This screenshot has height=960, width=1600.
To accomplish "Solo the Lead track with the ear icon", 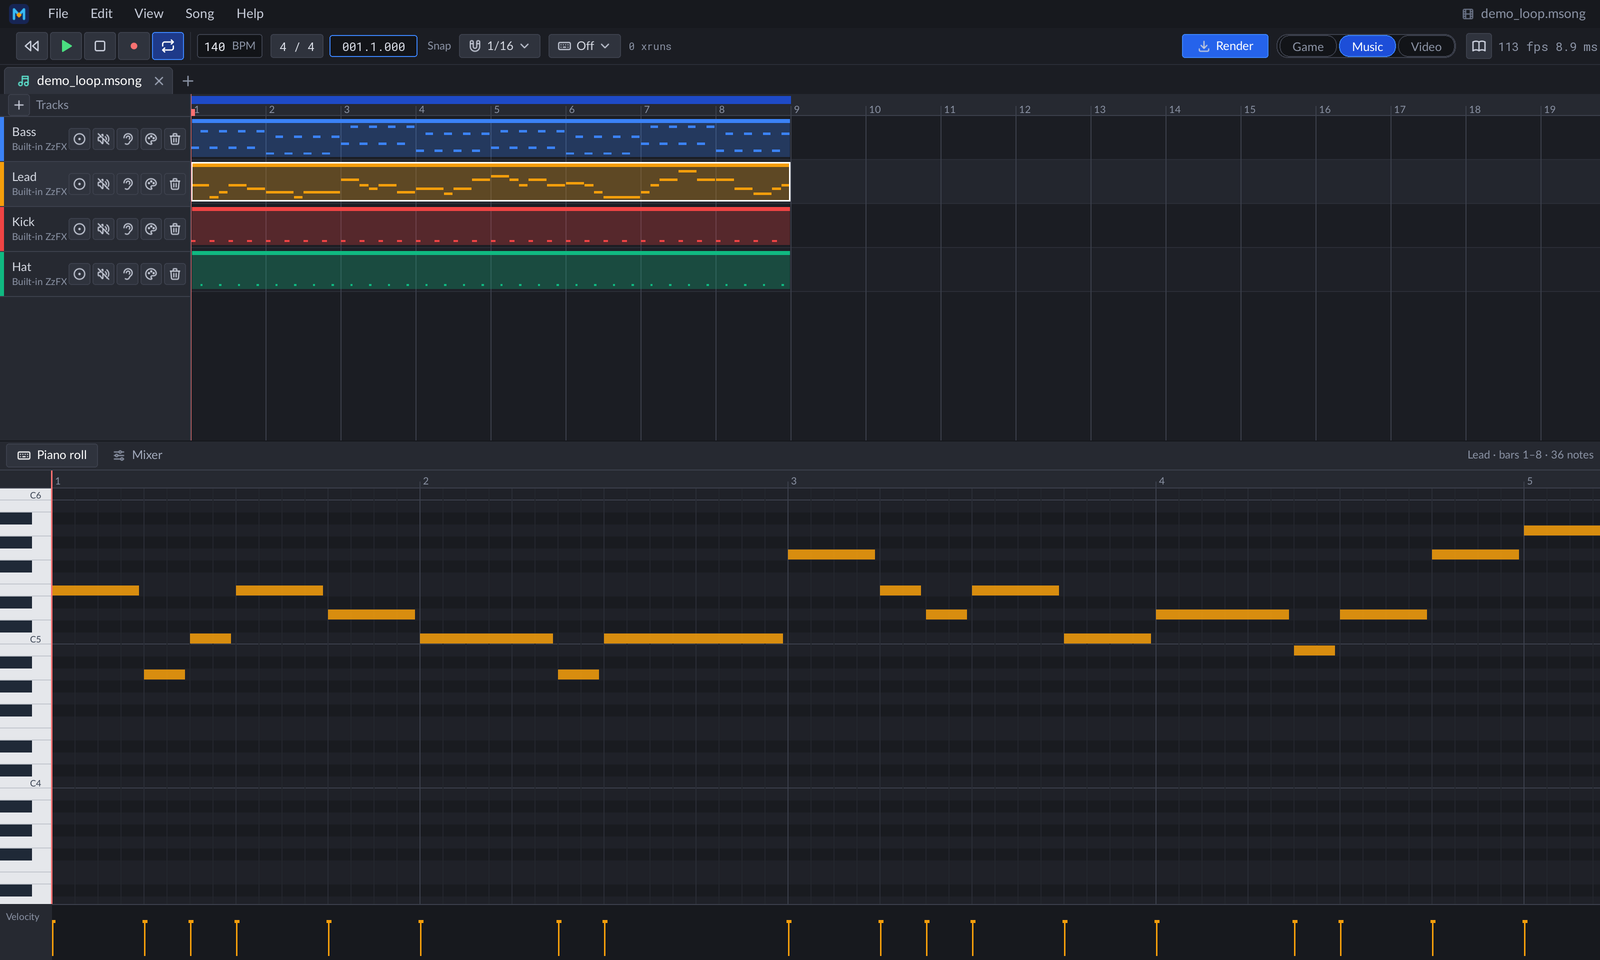I will tap(127, 184).
